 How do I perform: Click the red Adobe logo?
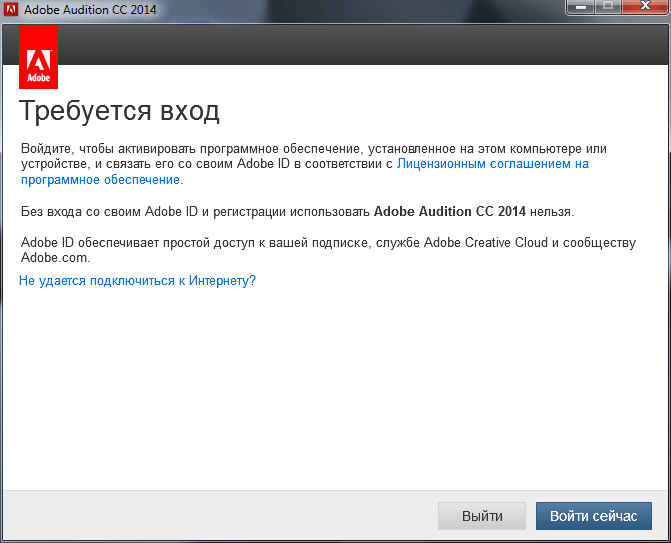coord(39,57)
